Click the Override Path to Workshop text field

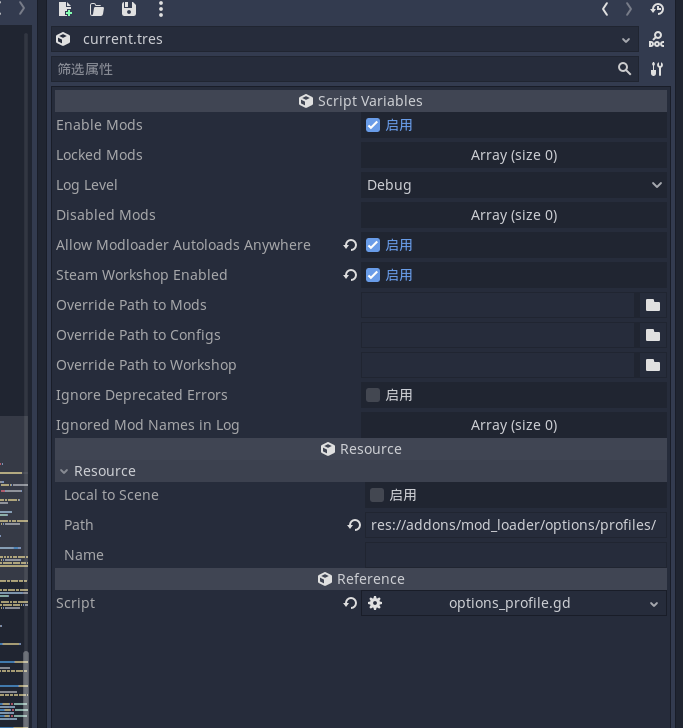497,365
